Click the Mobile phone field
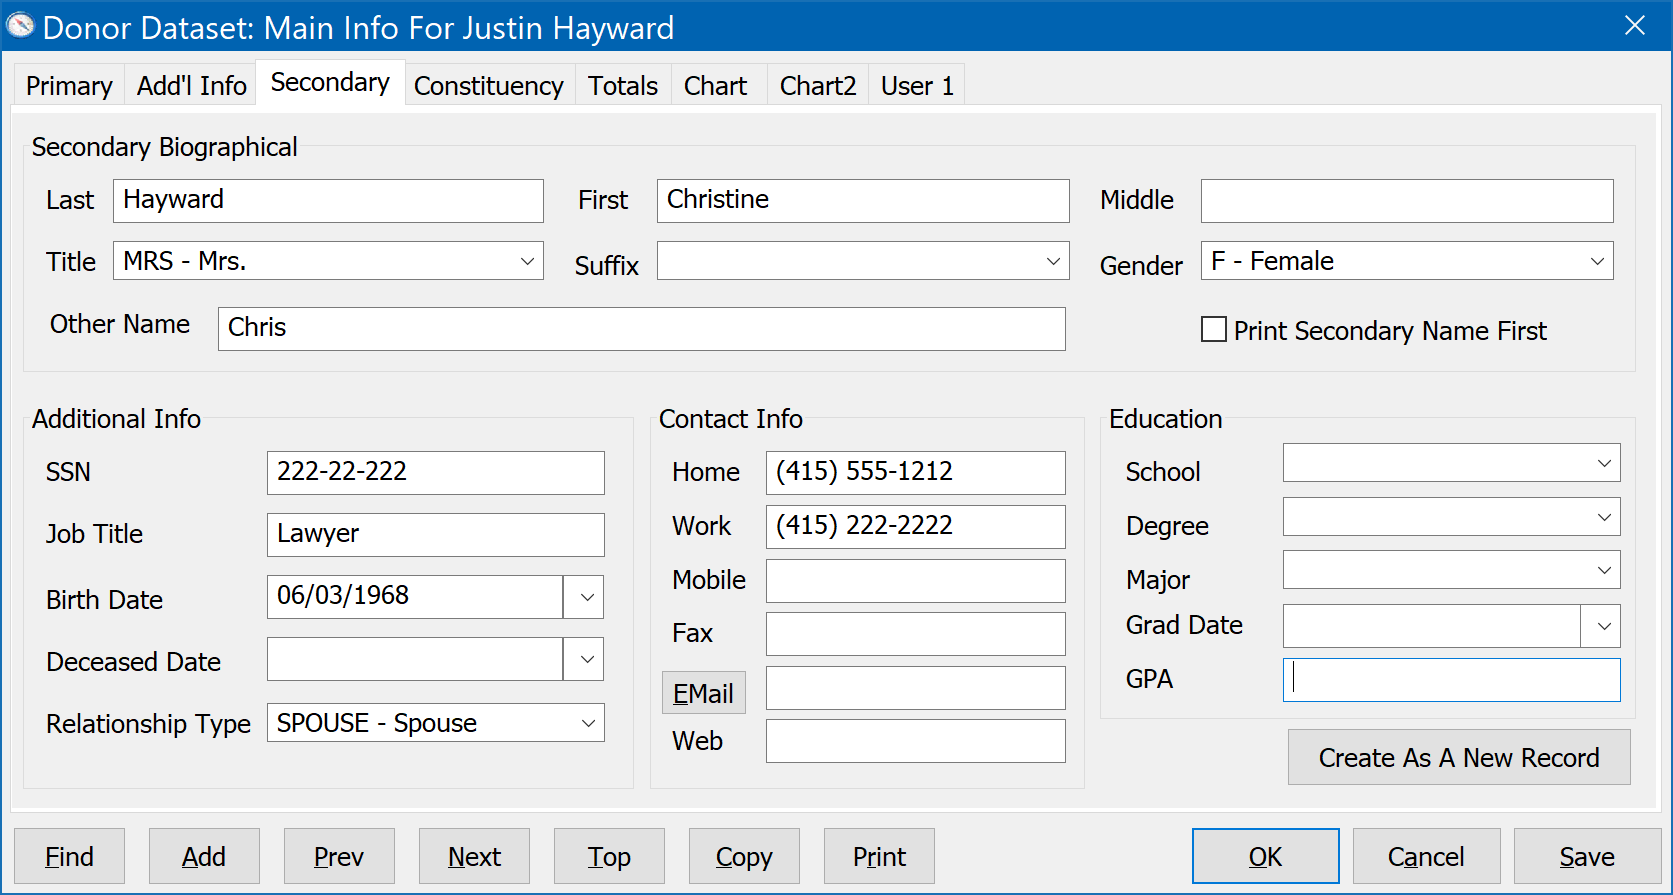Screen dimensions: 1673x895 click(916, 581)
